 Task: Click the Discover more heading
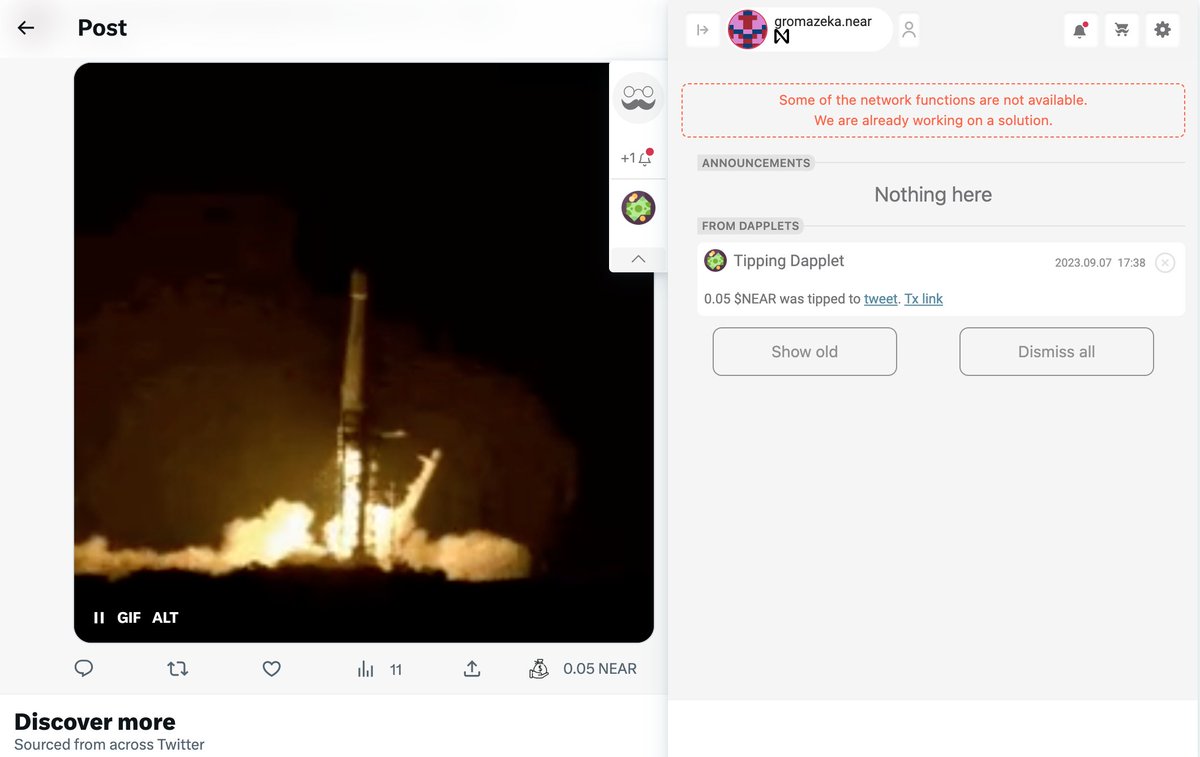coord(95,722)
